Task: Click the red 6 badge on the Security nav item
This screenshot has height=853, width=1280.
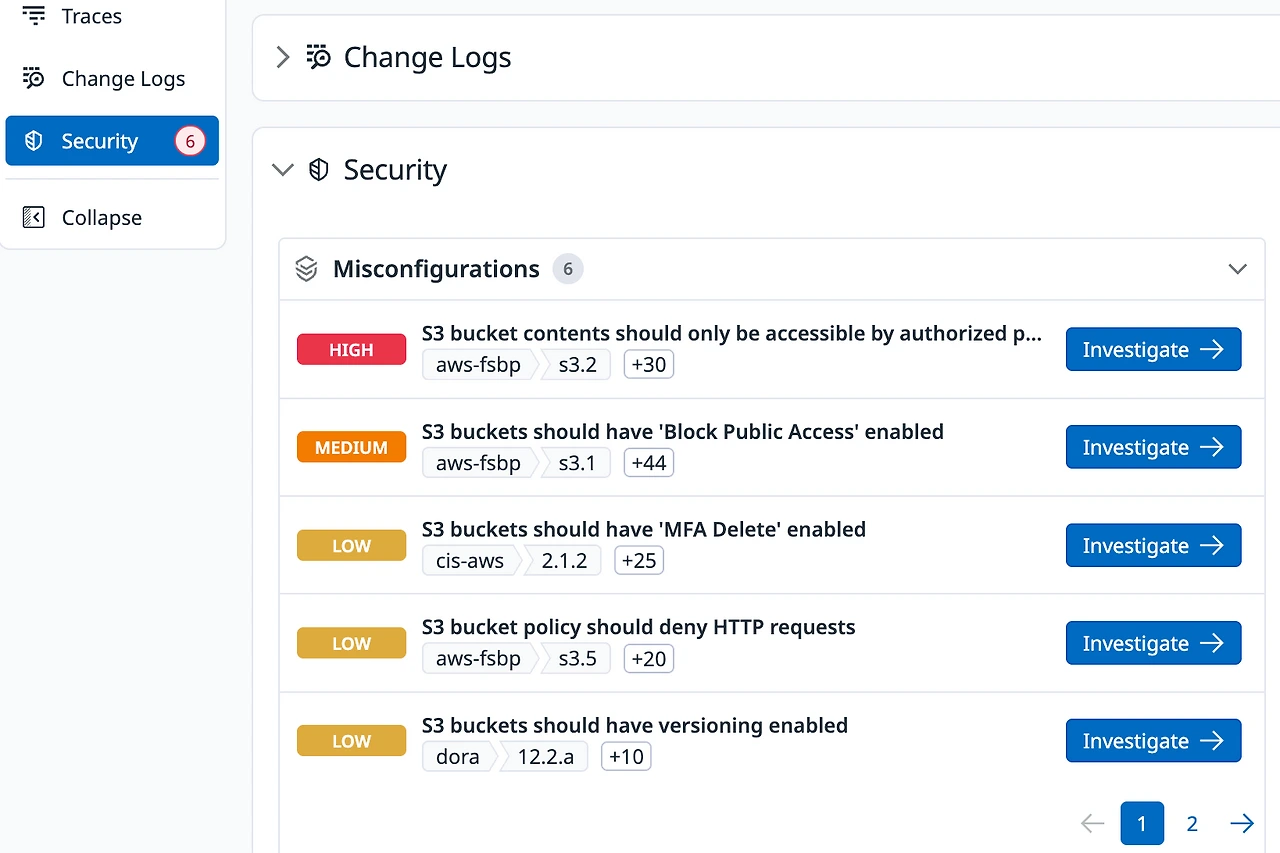Action: point(190,140)
